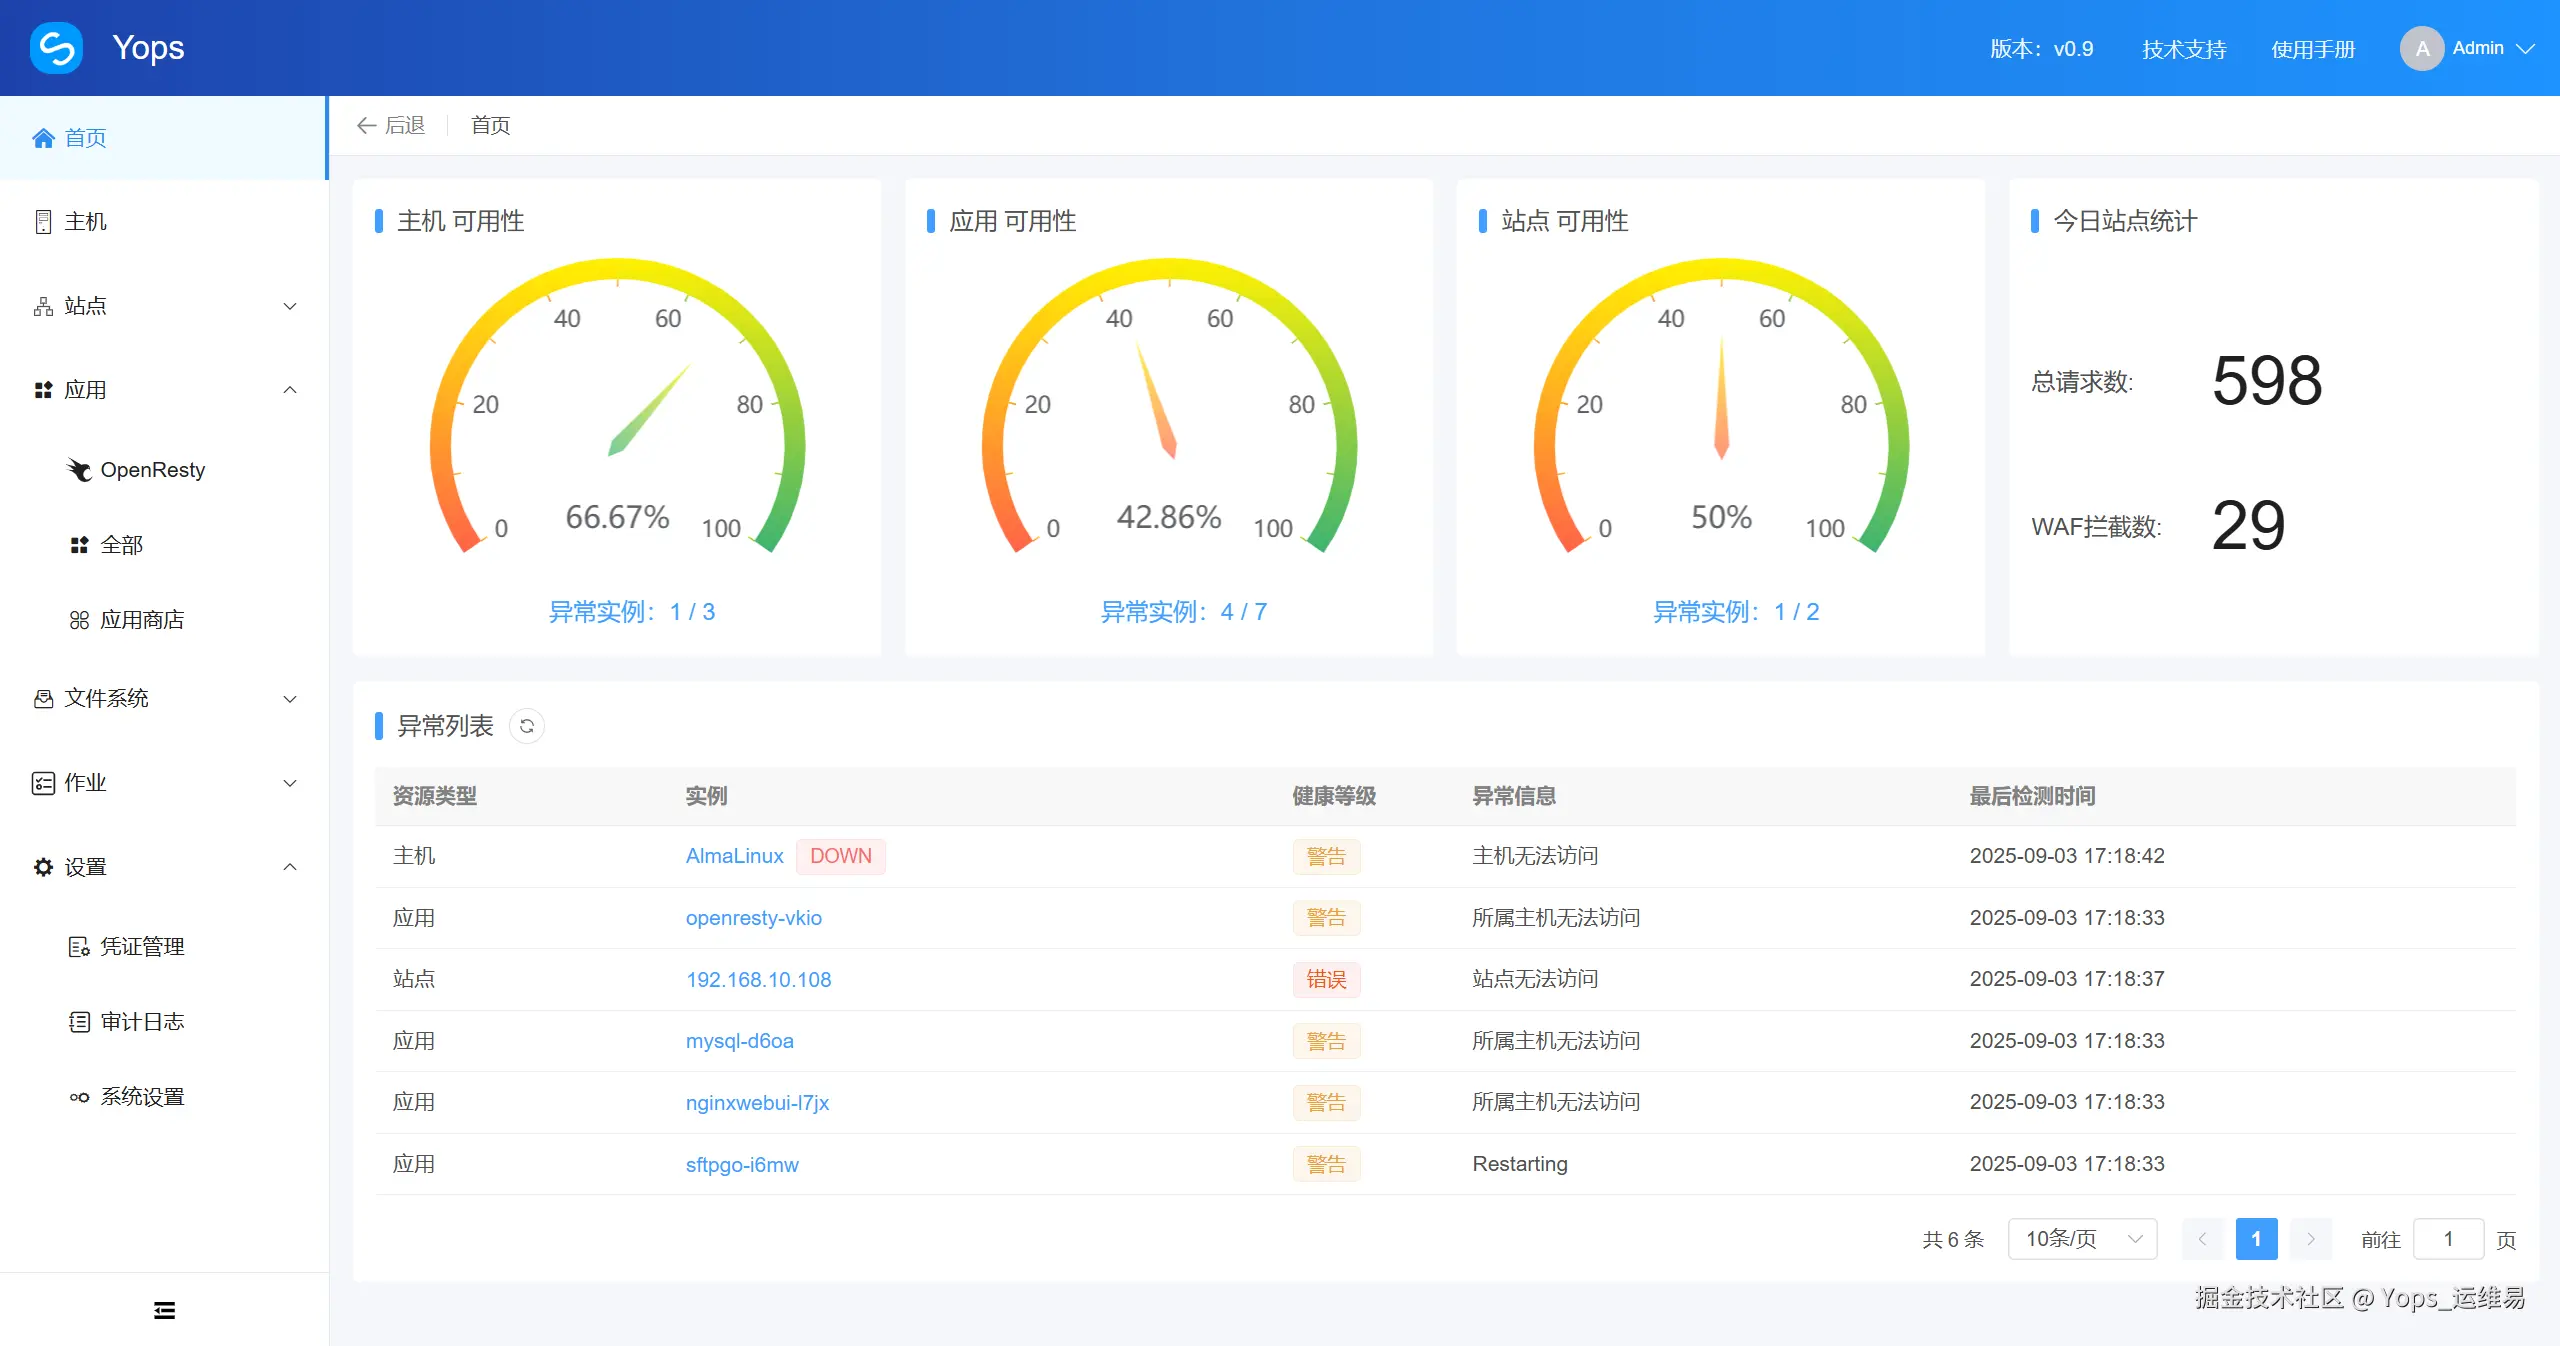Click the AlmaLinux instance link
The width and height of the screenshot is (2560, 1346).
coord(734,856)
